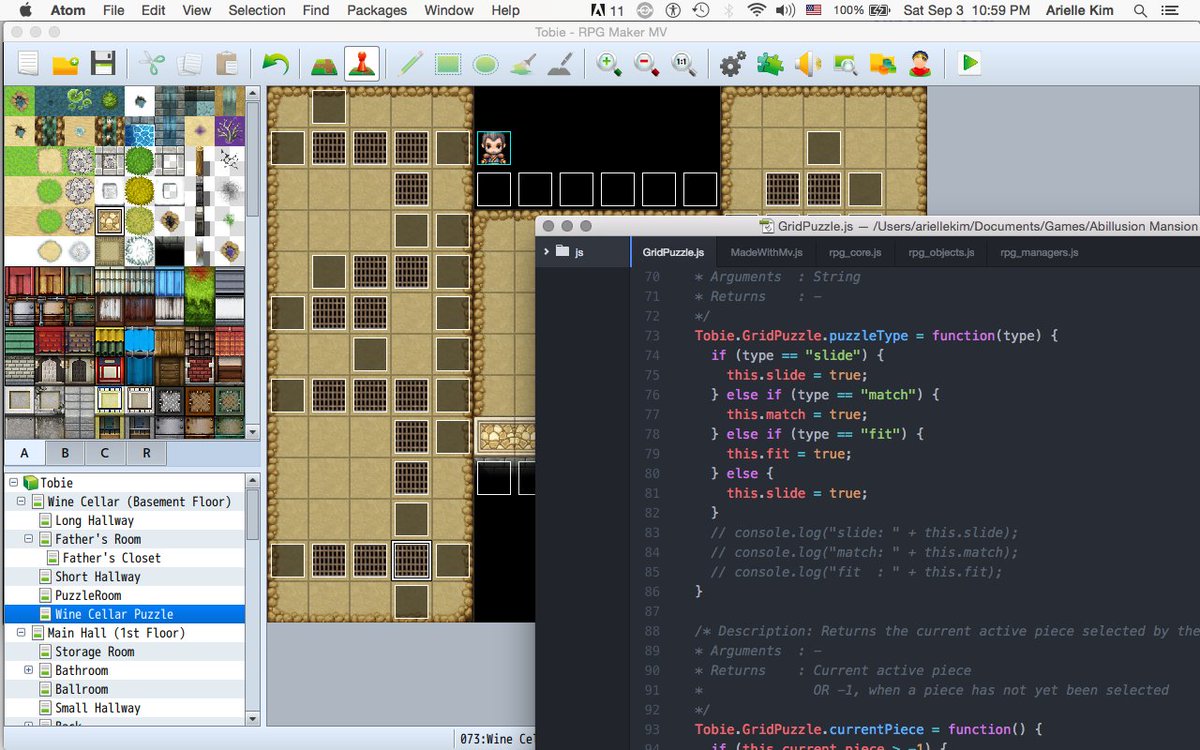The image size is (1200, 750).
Task: Collapse the Tobie project root node
Action: (12, 482)
